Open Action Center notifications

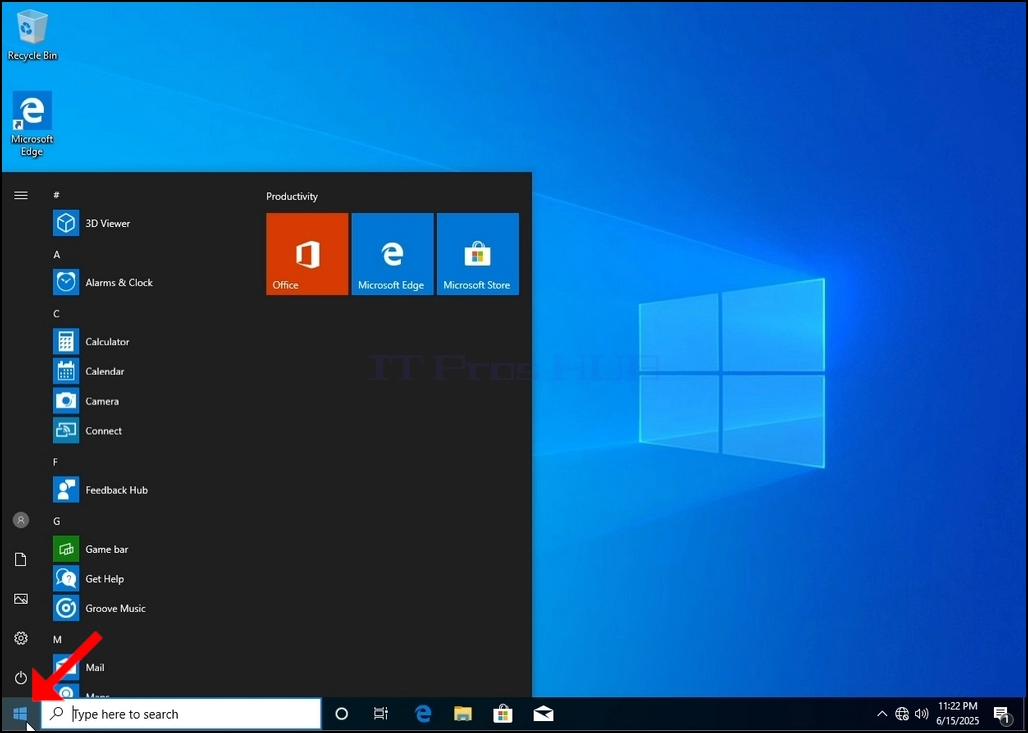(x=1002, y=714)
